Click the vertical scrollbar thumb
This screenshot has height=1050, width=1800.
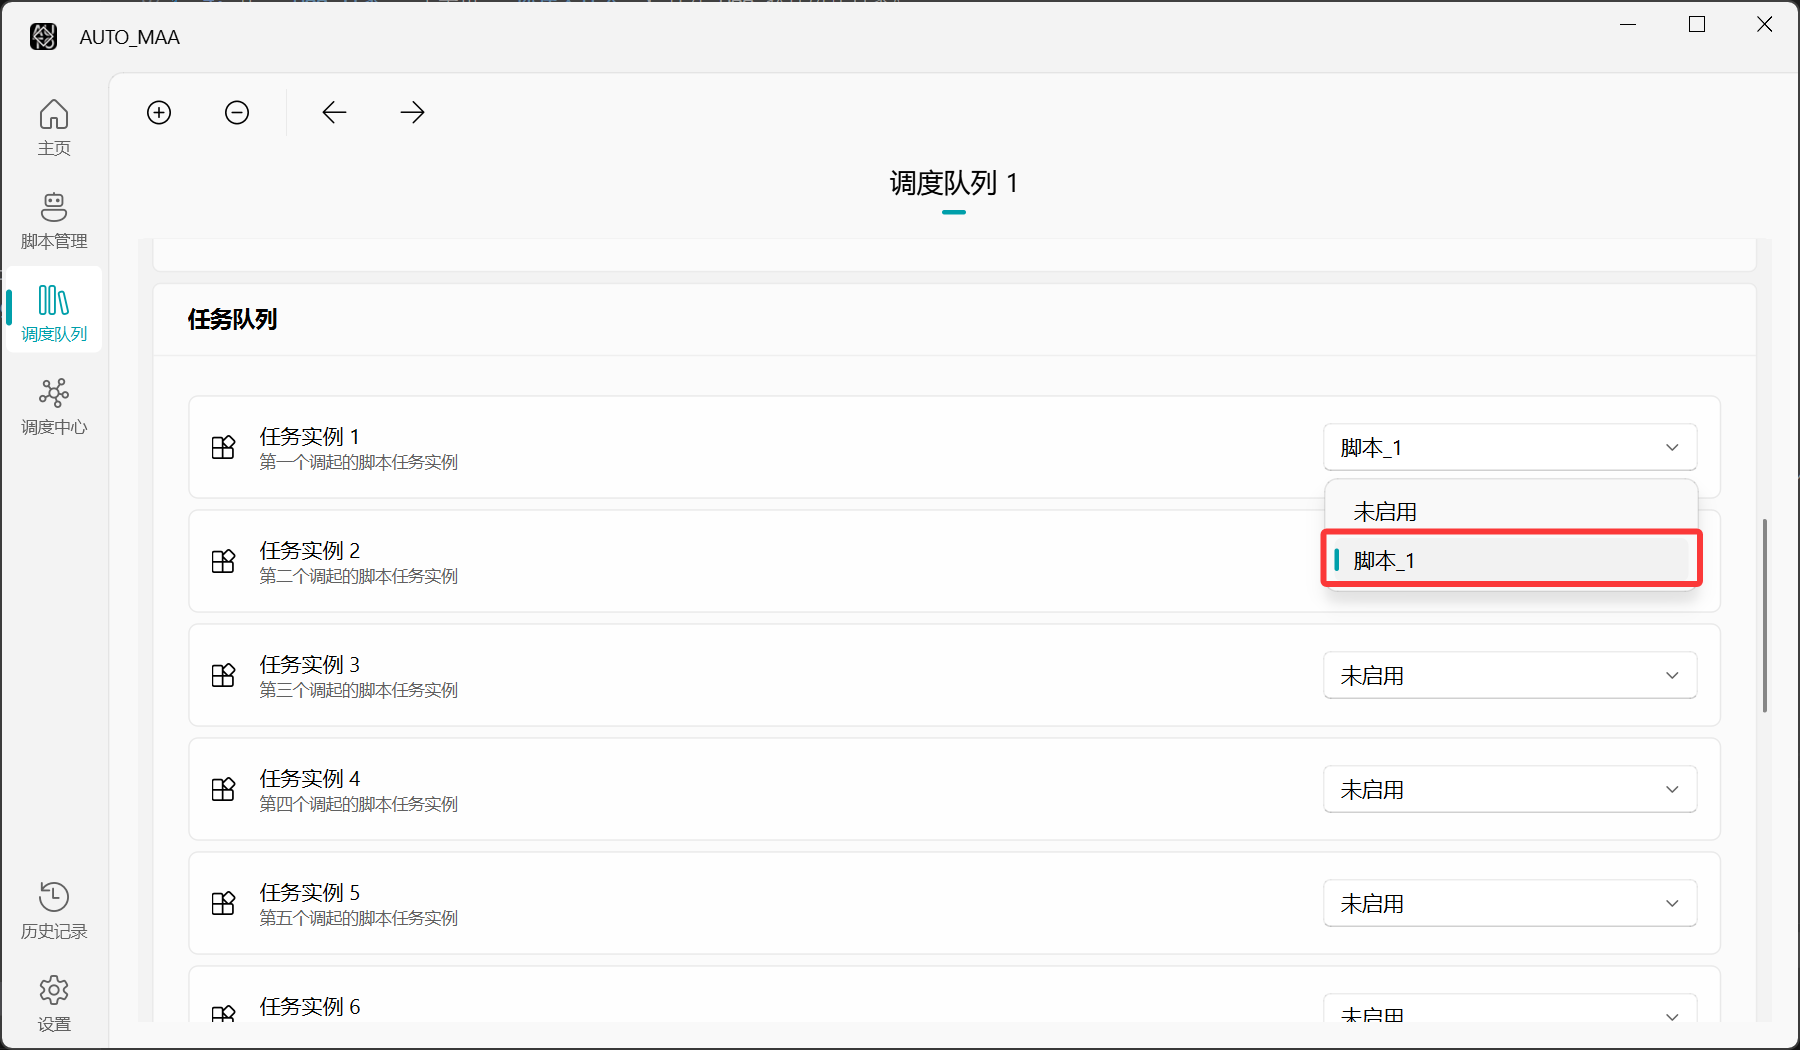click(x=1764, y=615)
